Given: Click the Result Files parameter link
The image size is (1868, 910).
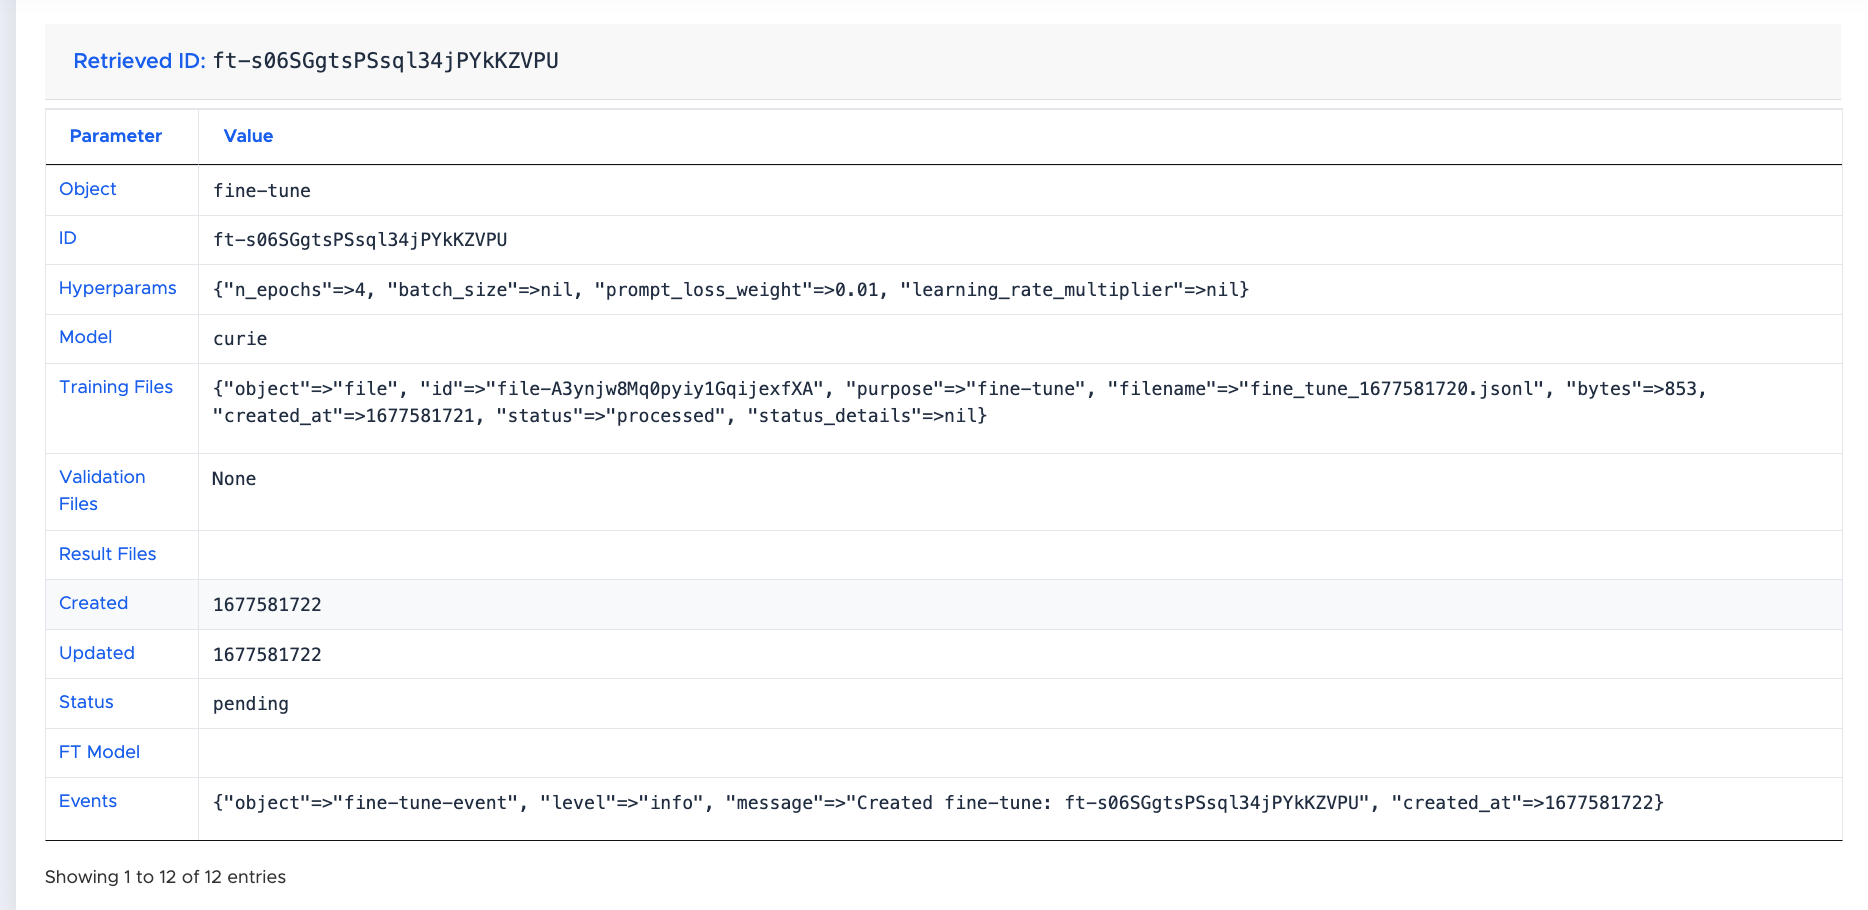Looking at the screenshot, I should (107, 554).
